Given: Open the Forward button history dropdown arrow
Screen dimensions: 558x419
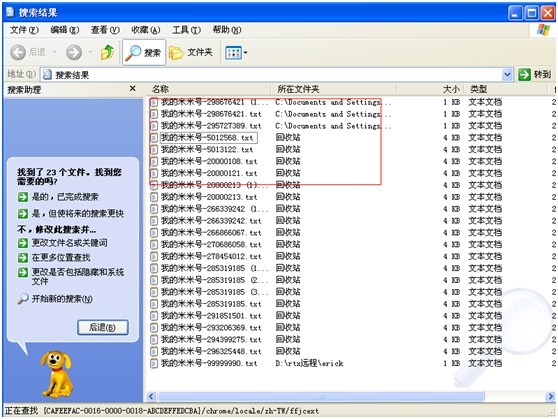Looking at the screenshot, I should [90, 52].
